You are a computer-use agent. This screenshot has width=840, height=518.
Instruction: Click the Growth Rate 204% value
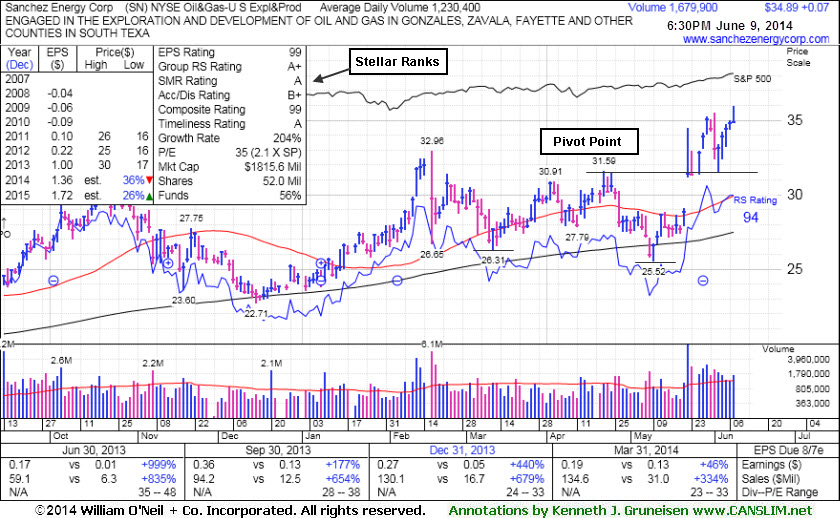point(288,138)
